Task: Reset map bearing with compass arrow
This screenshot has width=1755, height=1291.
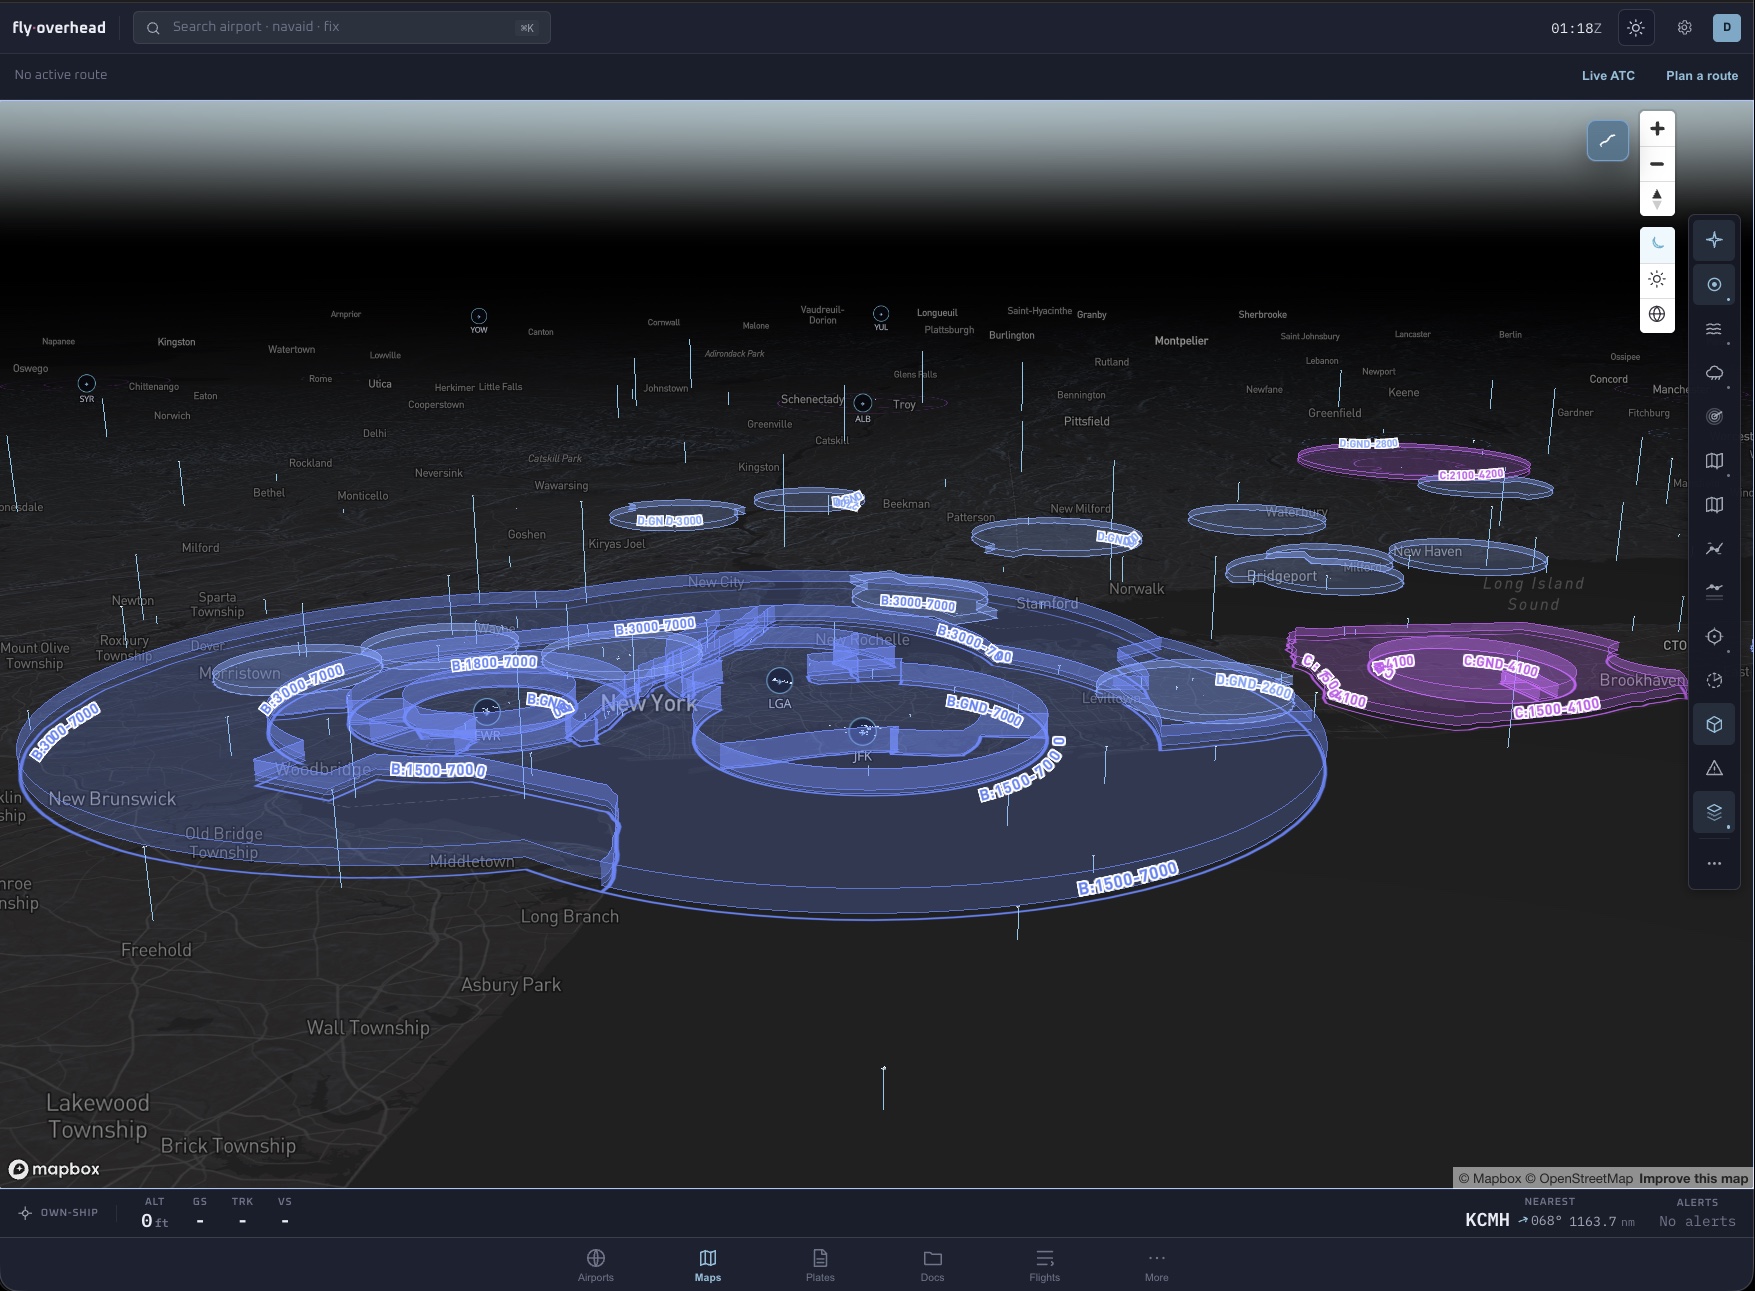Action: pyautogui.click(x=1657, y=199)
